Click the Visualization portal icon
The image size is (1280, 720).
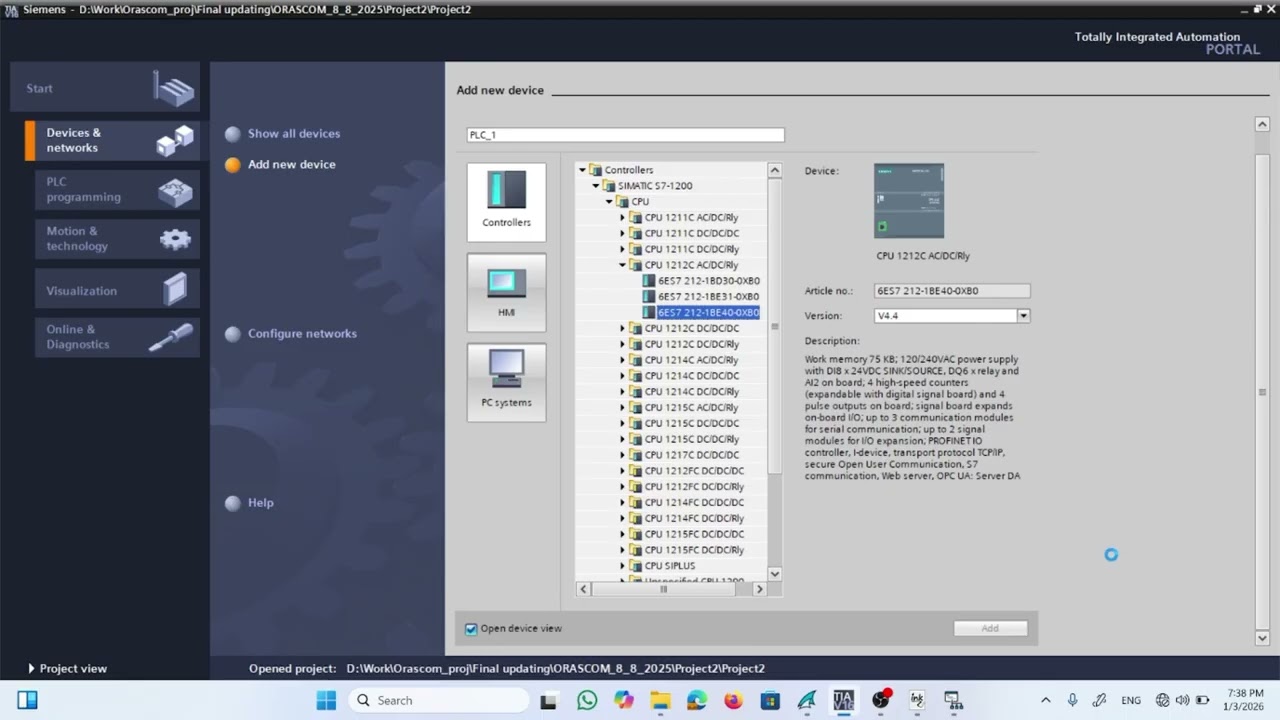175,289
